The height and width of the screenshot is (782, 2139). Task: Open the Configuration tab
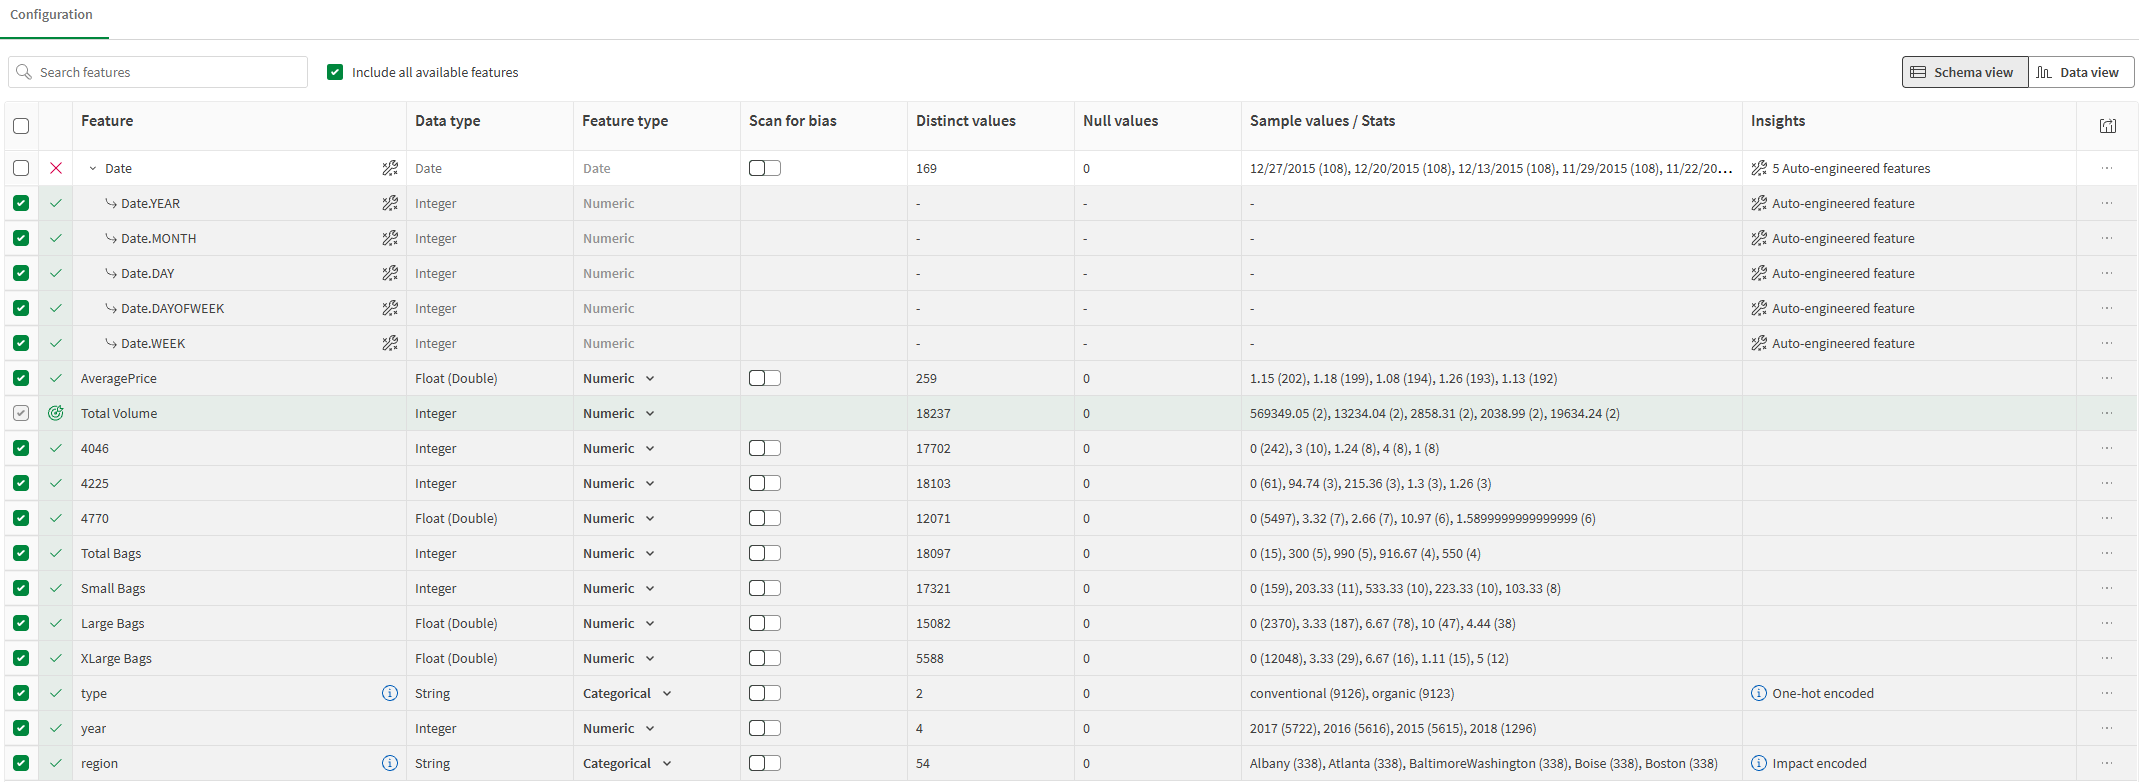(x=52, y=15)
